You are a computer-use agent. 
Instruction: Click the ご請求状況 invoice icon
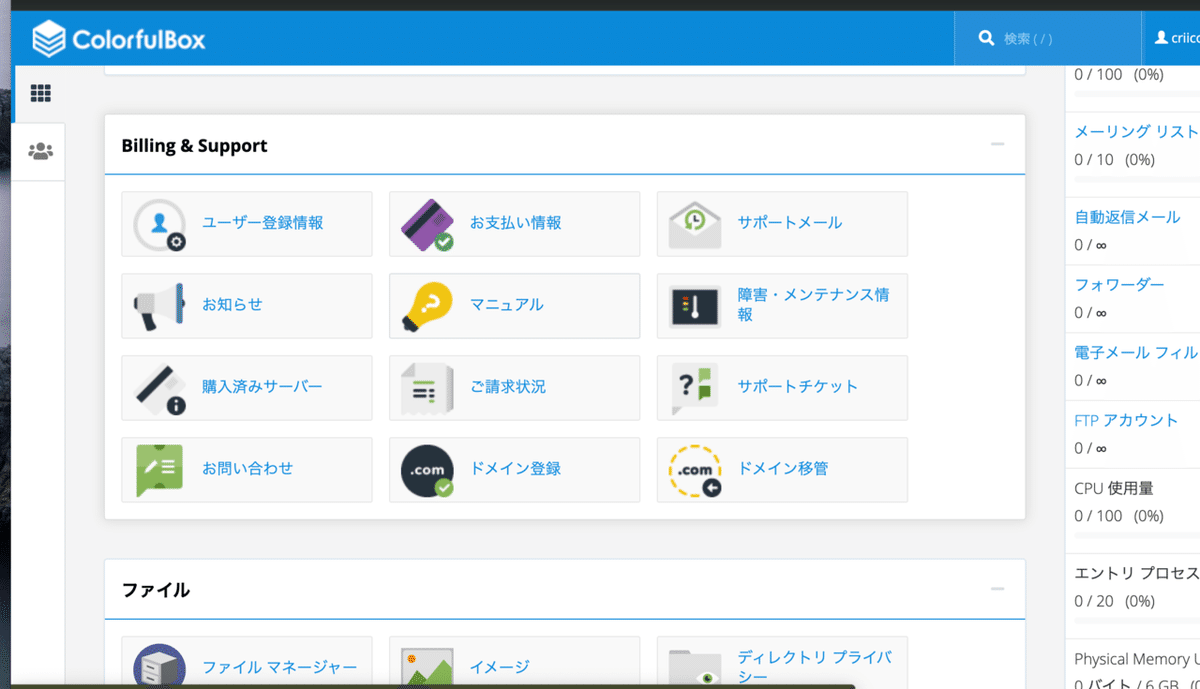(428, 387)
